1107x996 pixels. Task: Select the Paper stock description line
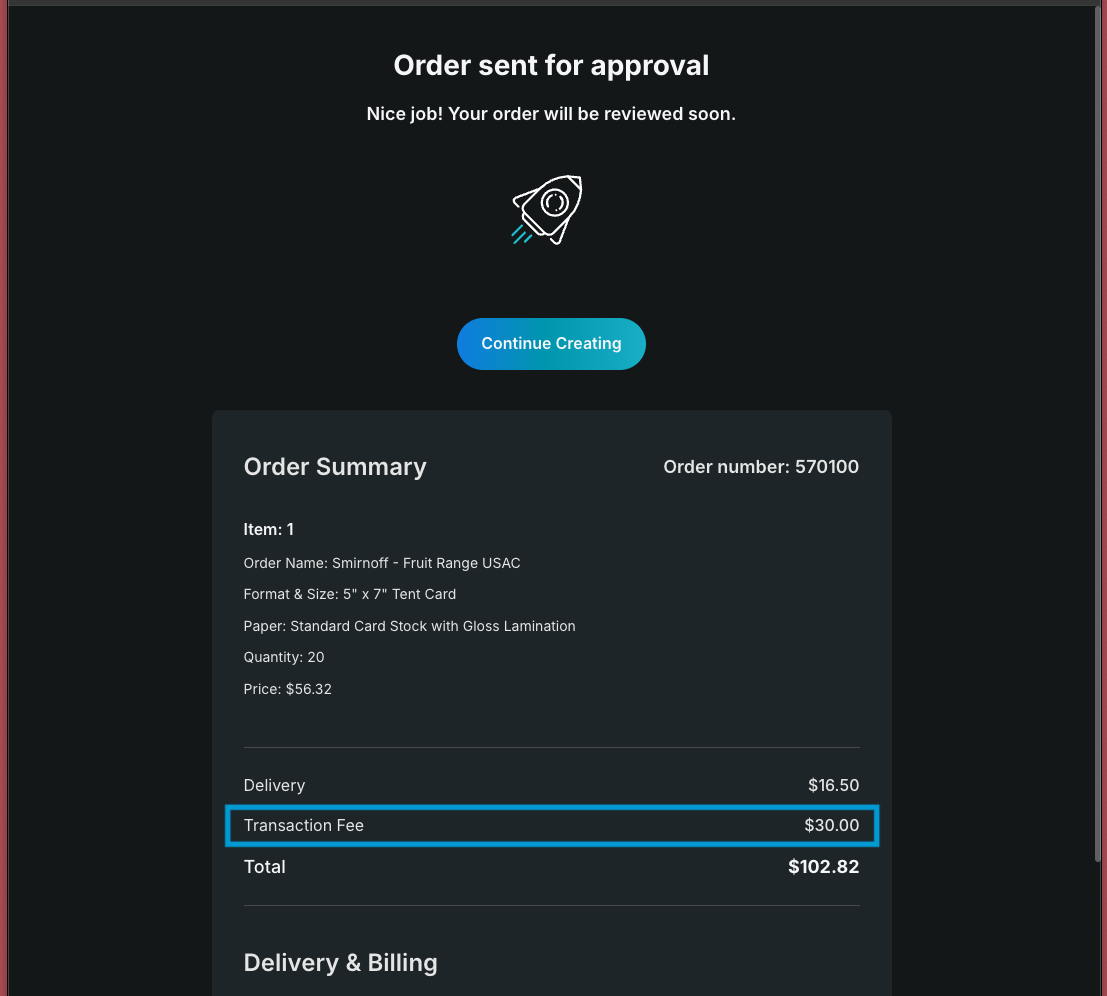409,626
